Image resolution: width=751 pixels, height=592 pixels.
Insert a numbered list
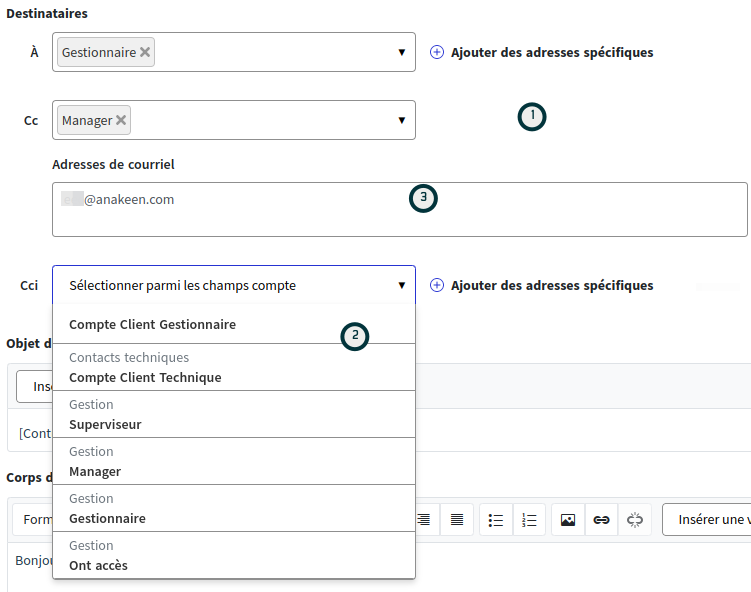(530, 520)
